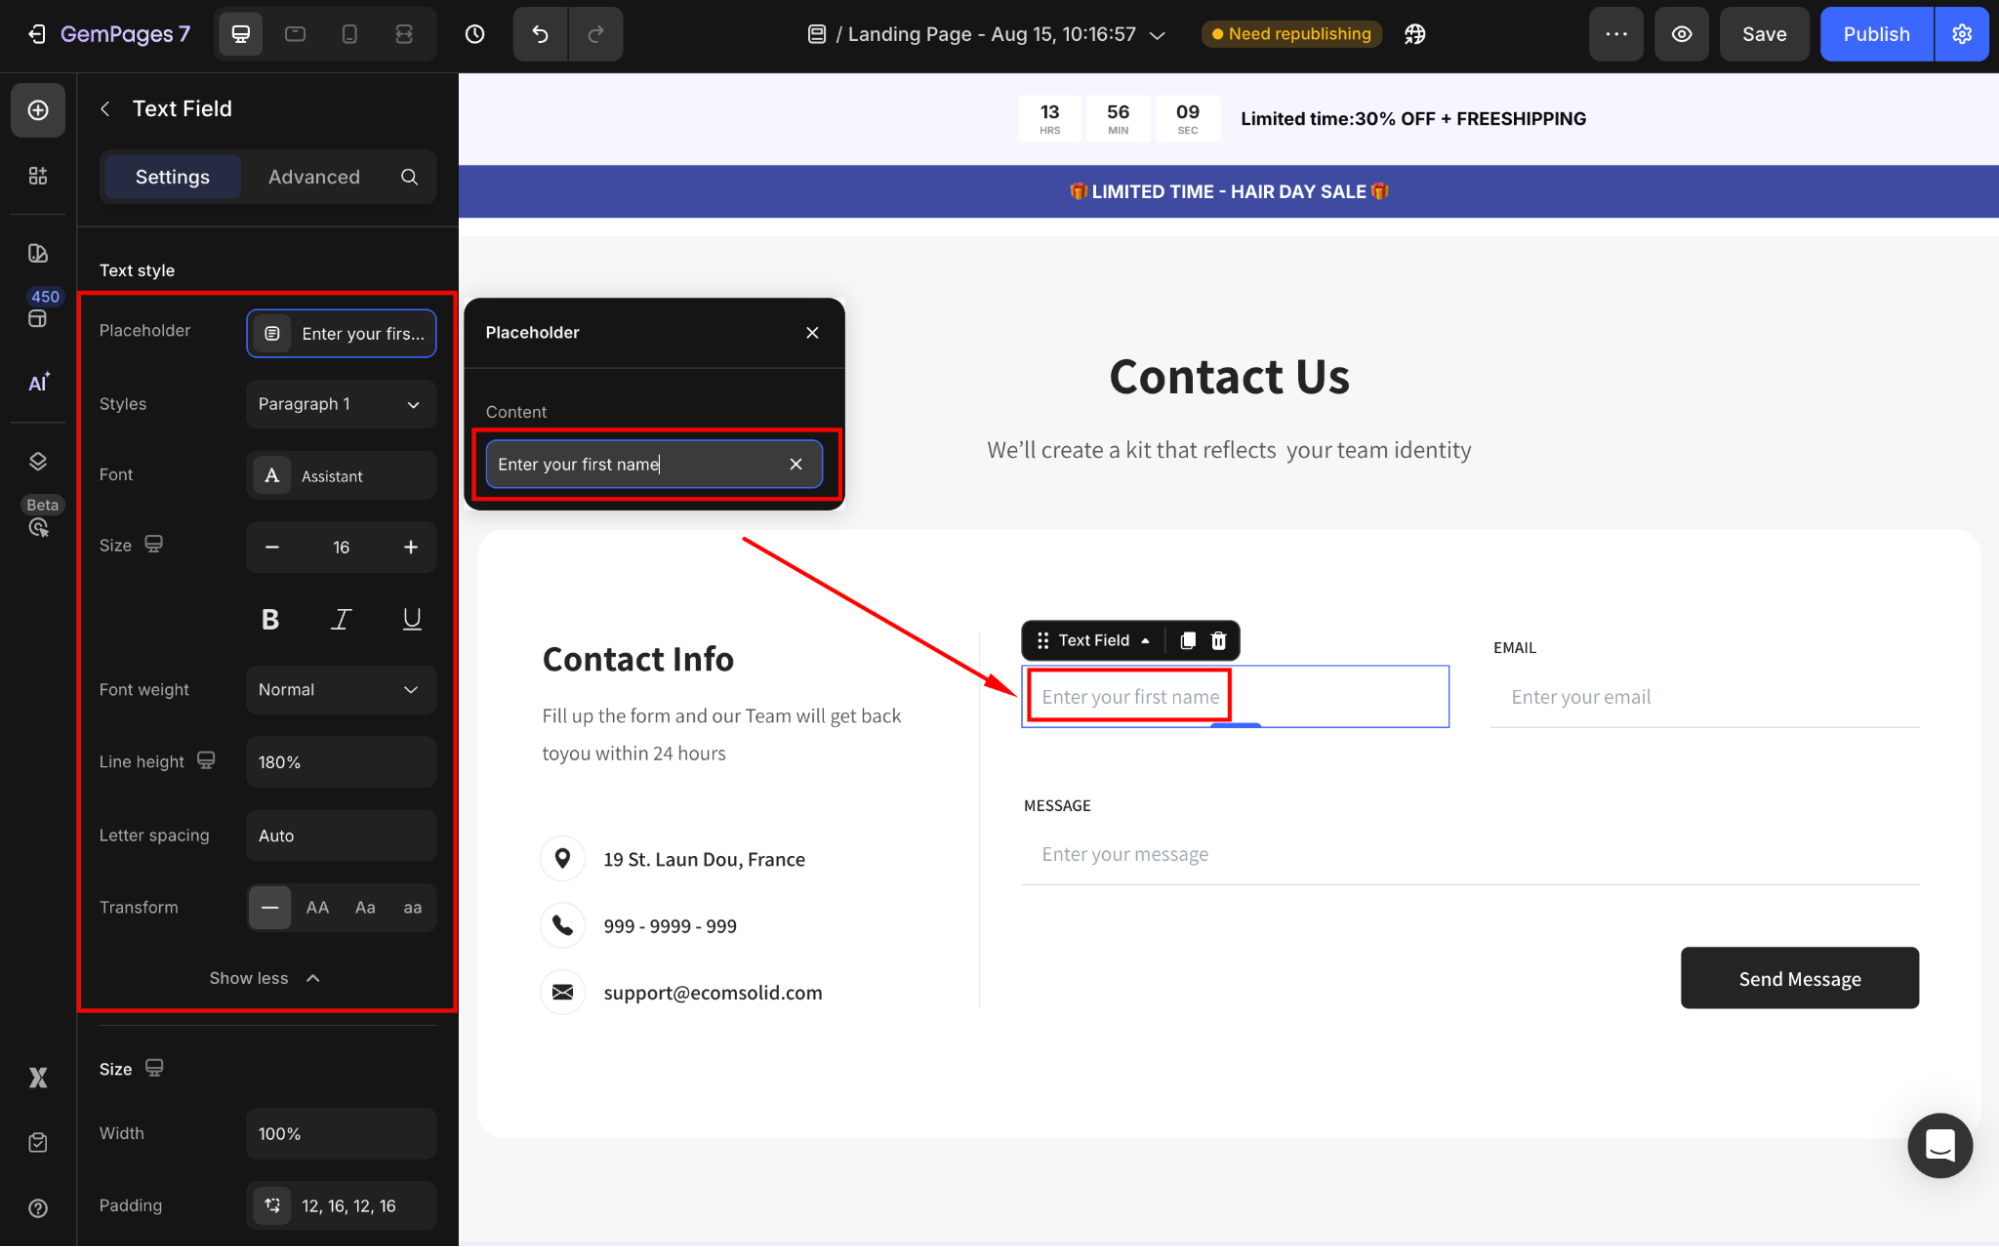Open the Styles Paragraph 1 dropdown
Image resolution: width=1999 pixels, height=1247 pixels.
click(x=340, y=404)
